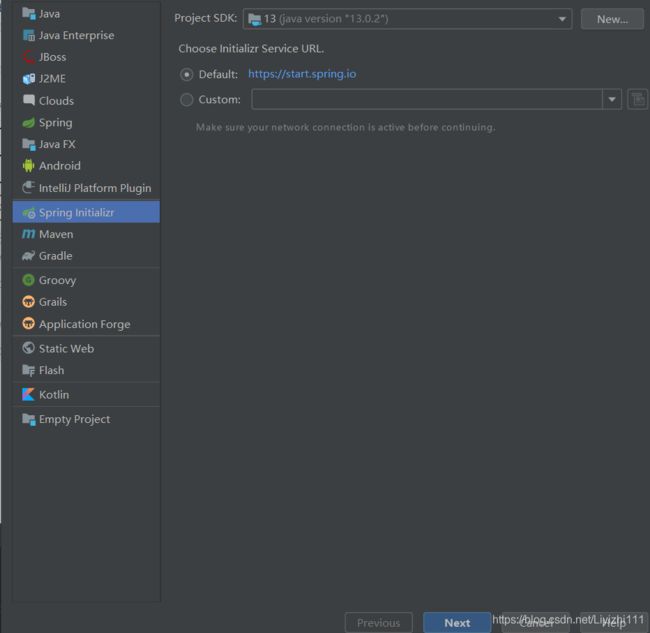
Task: Select the Custom service URL radio button
Action: [x=187, y=99]
